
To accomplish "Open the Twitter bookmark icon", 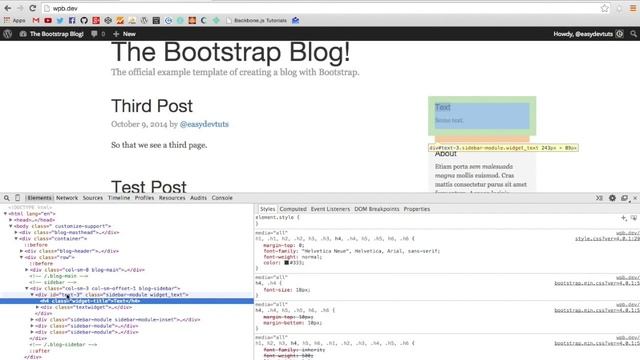I will (x=60, y=20).
